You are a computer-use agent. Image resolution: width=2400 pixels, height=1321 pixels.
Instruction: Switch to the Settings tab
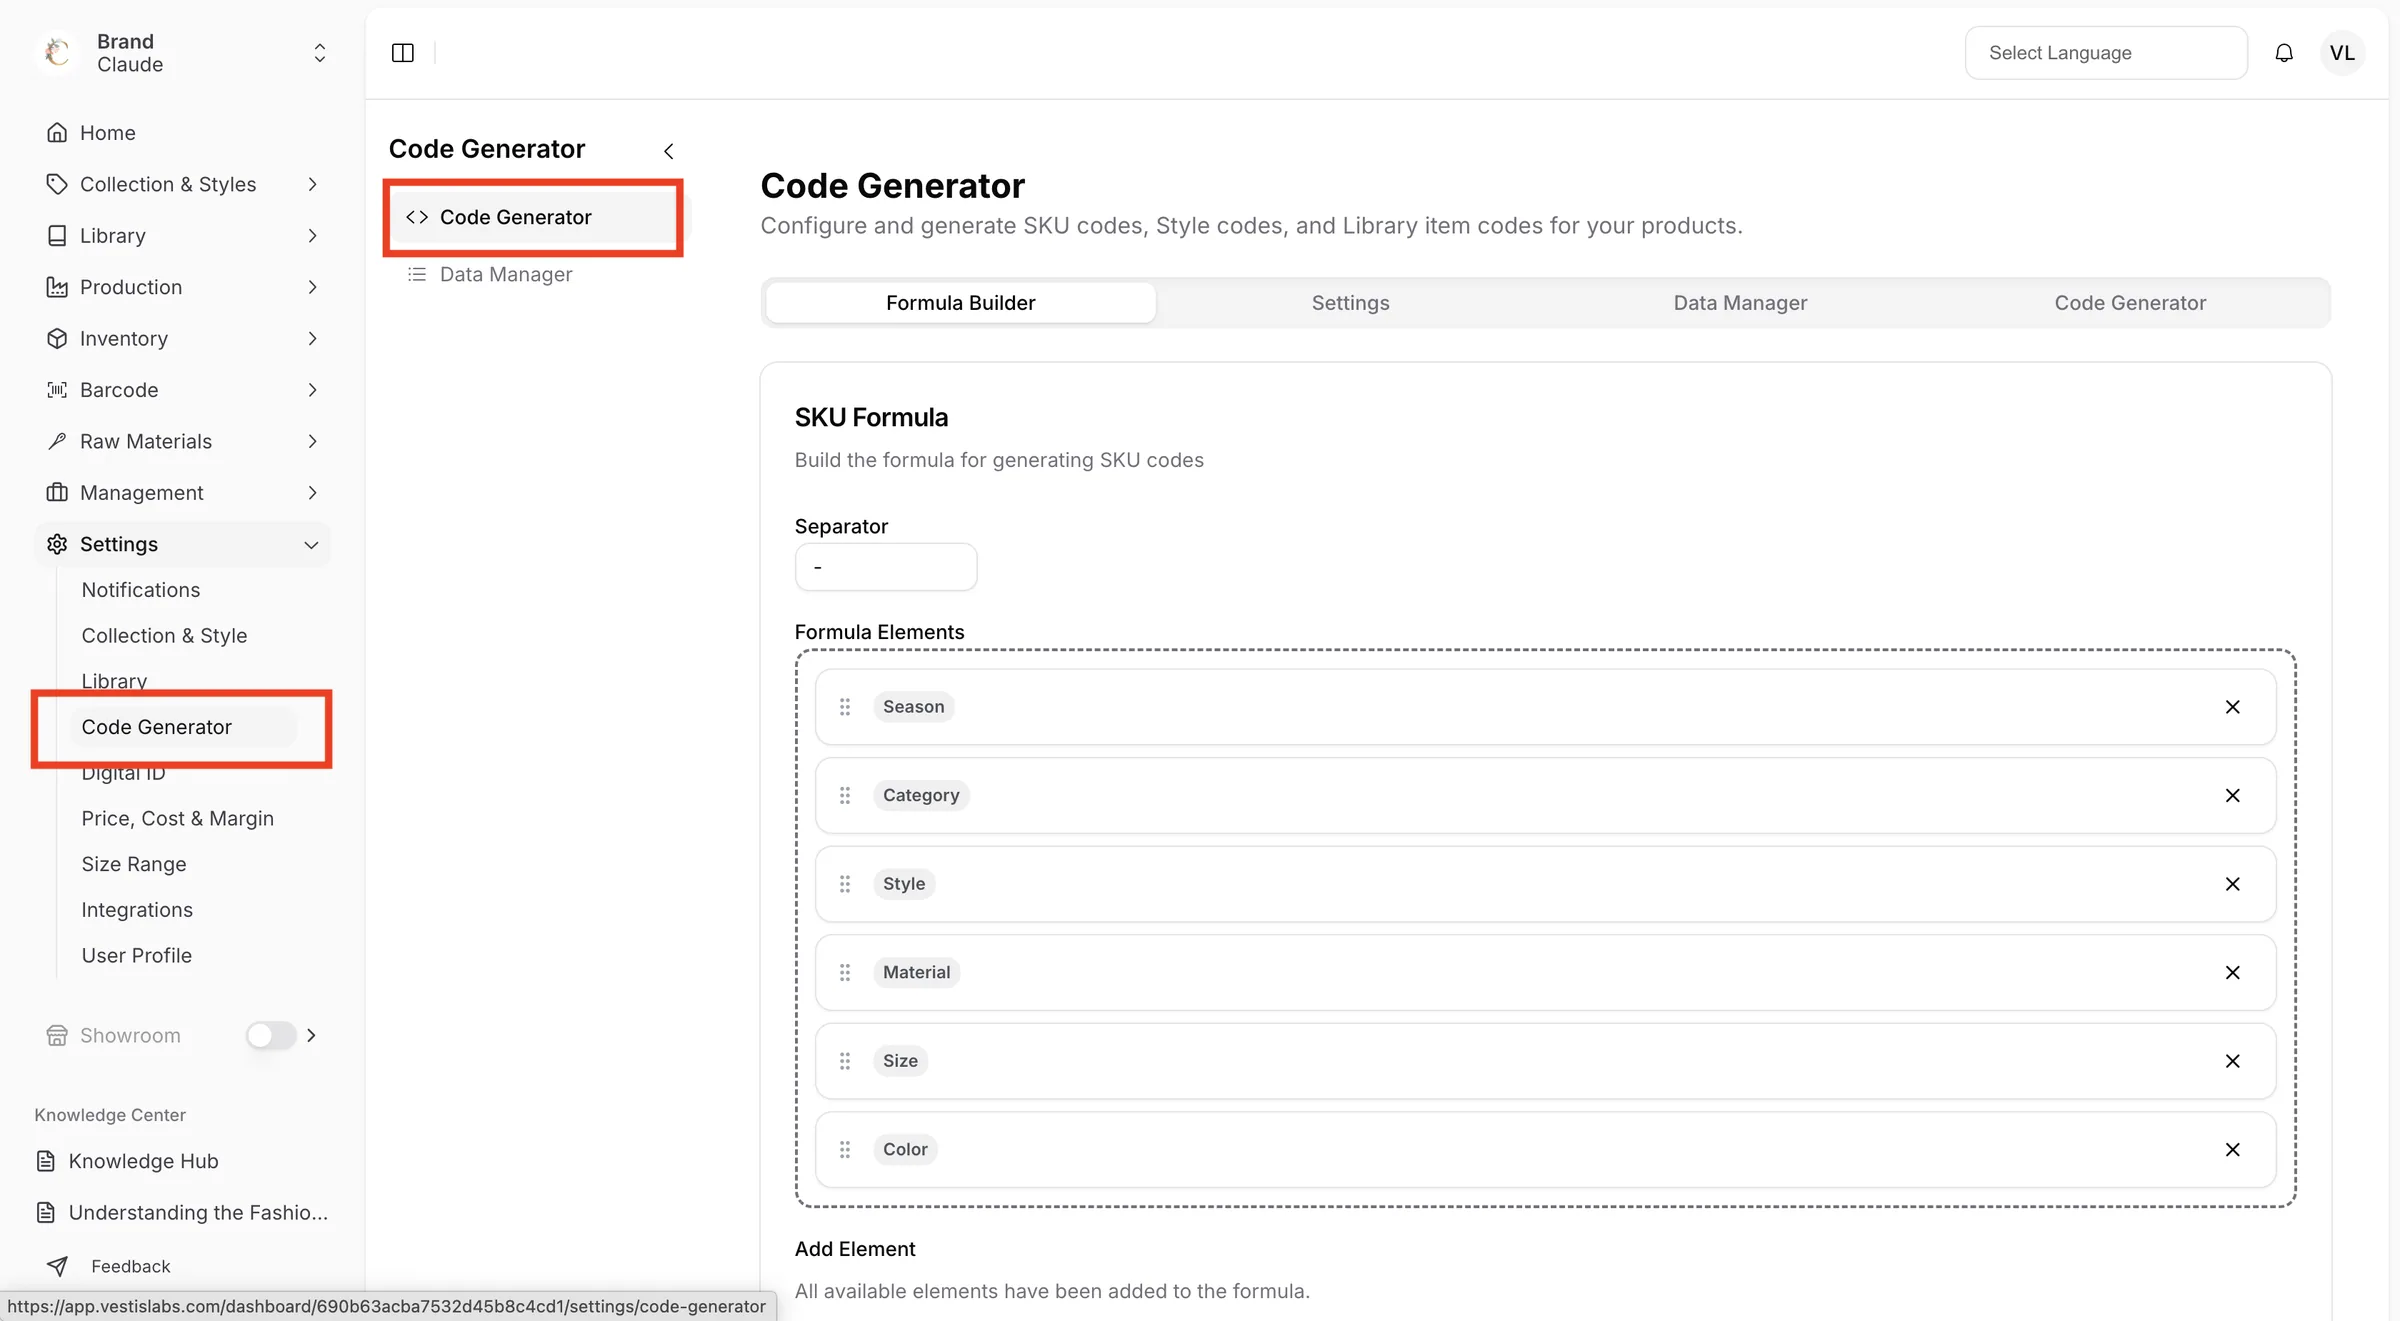[x=1350, y=303]
